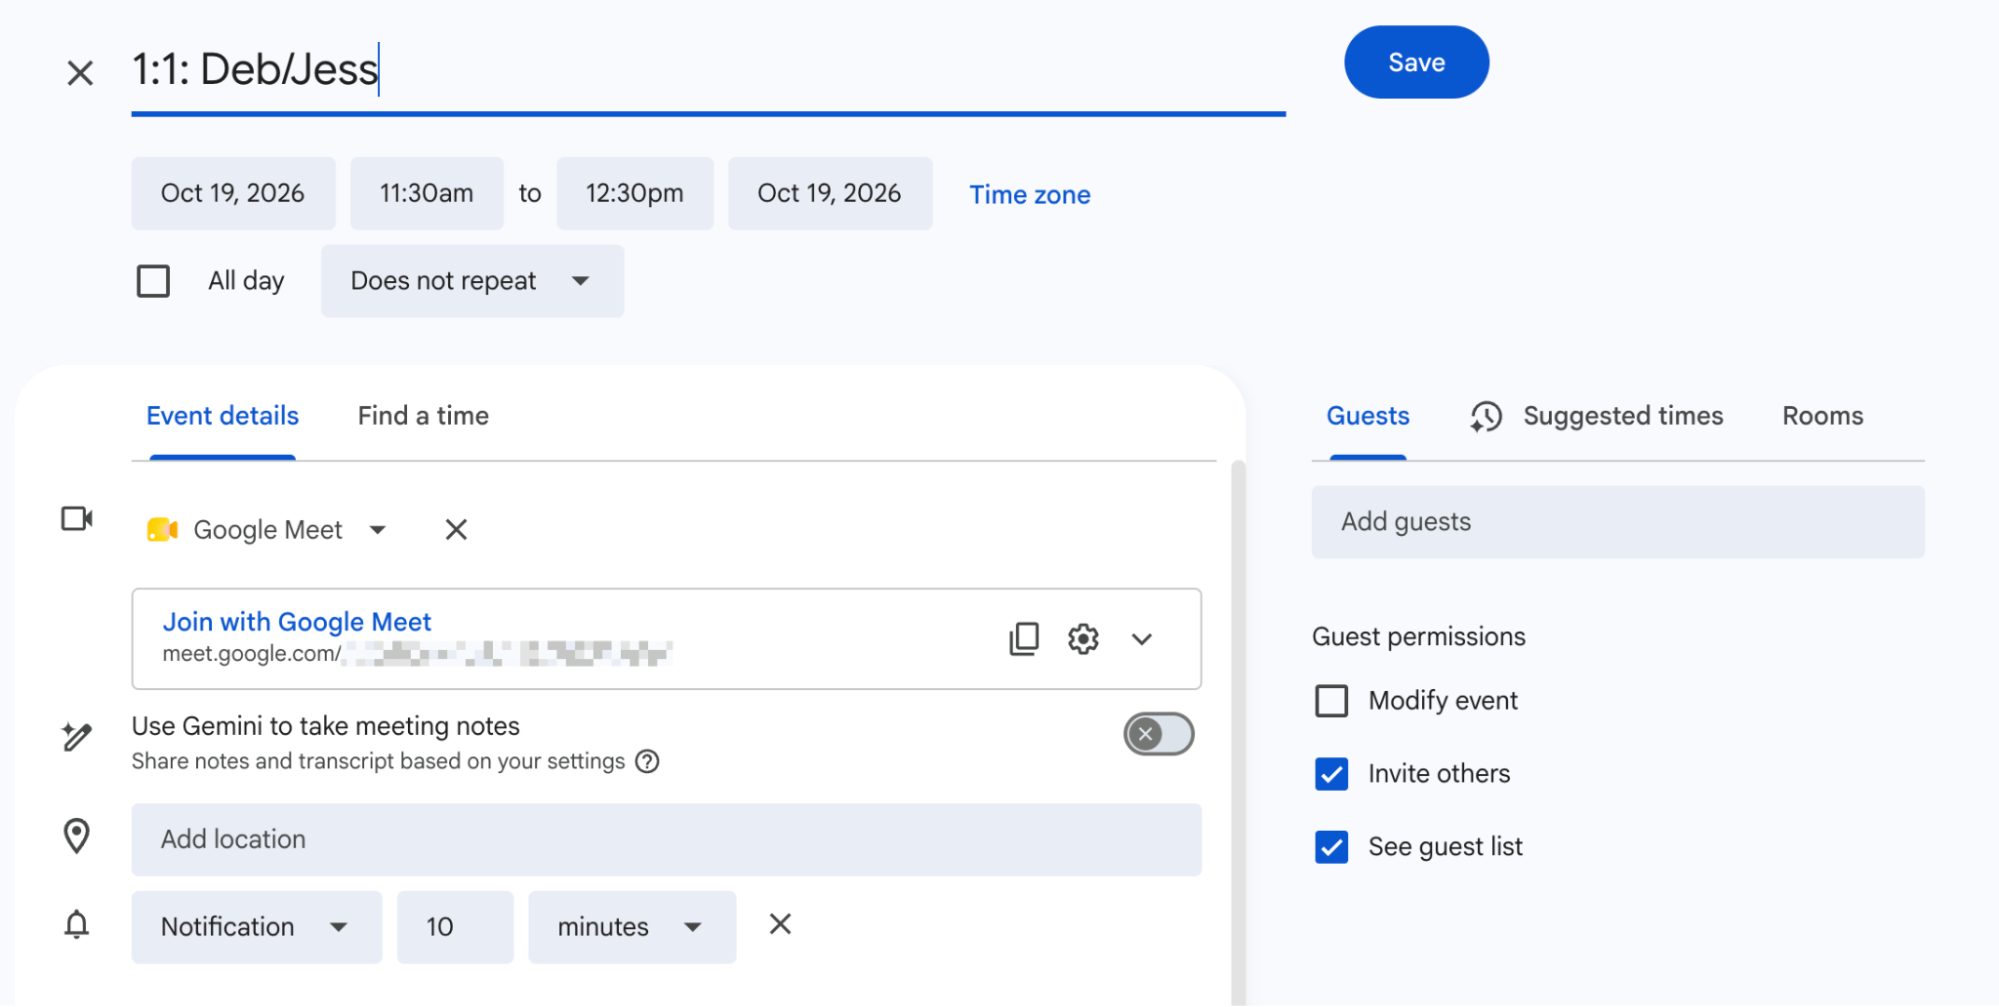Click the location pin icon
Screen dimensions: 1999x1007
click(x=77, y=836)
